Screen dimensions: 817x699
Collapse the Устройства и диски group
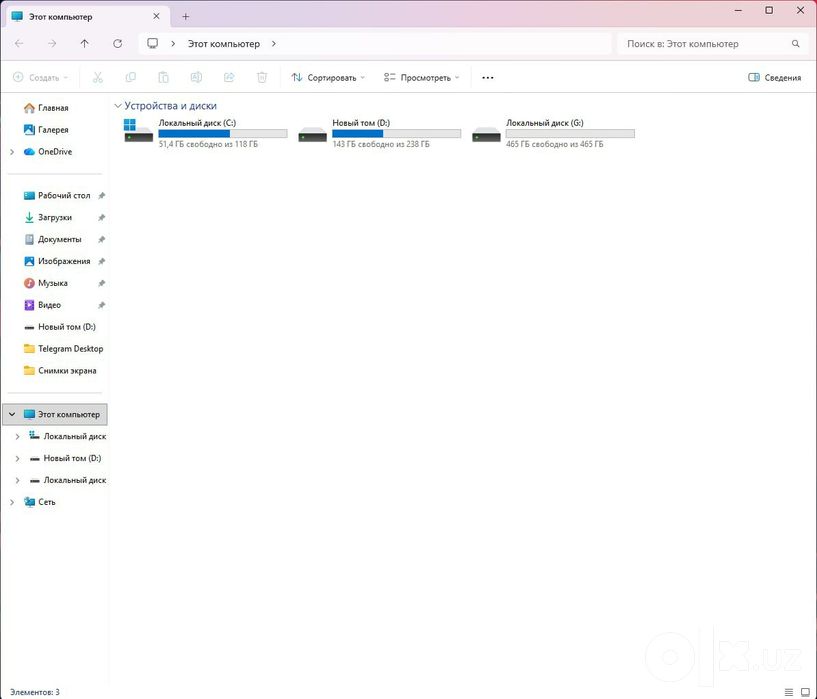click(x=118, y=106)
